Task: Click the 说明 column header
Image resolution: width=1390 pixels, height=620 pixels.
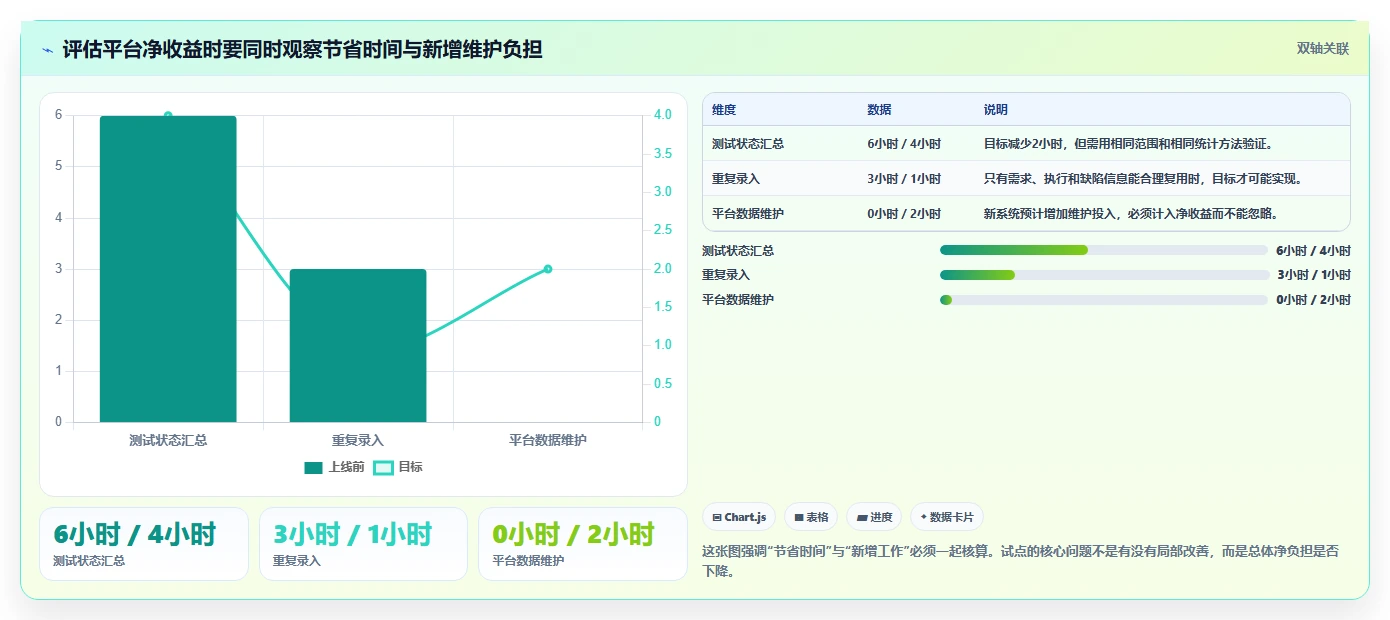Action: pyautogui.click(x=996, y=110)
